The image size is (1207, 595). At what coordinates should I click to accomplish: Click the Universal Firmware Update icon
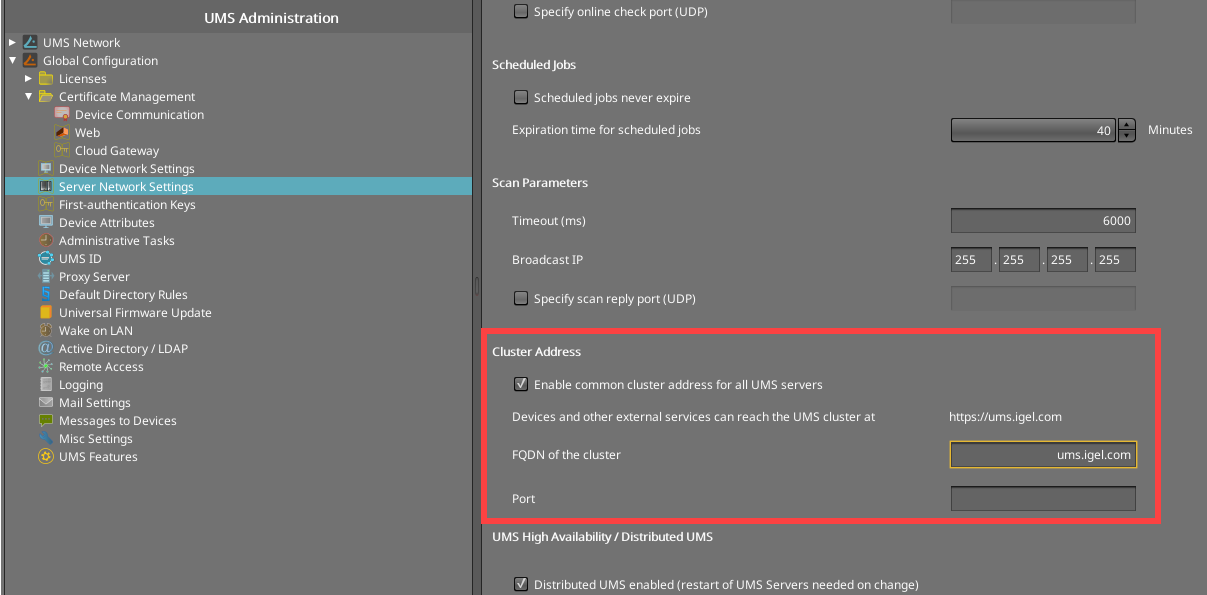[46, 313]
